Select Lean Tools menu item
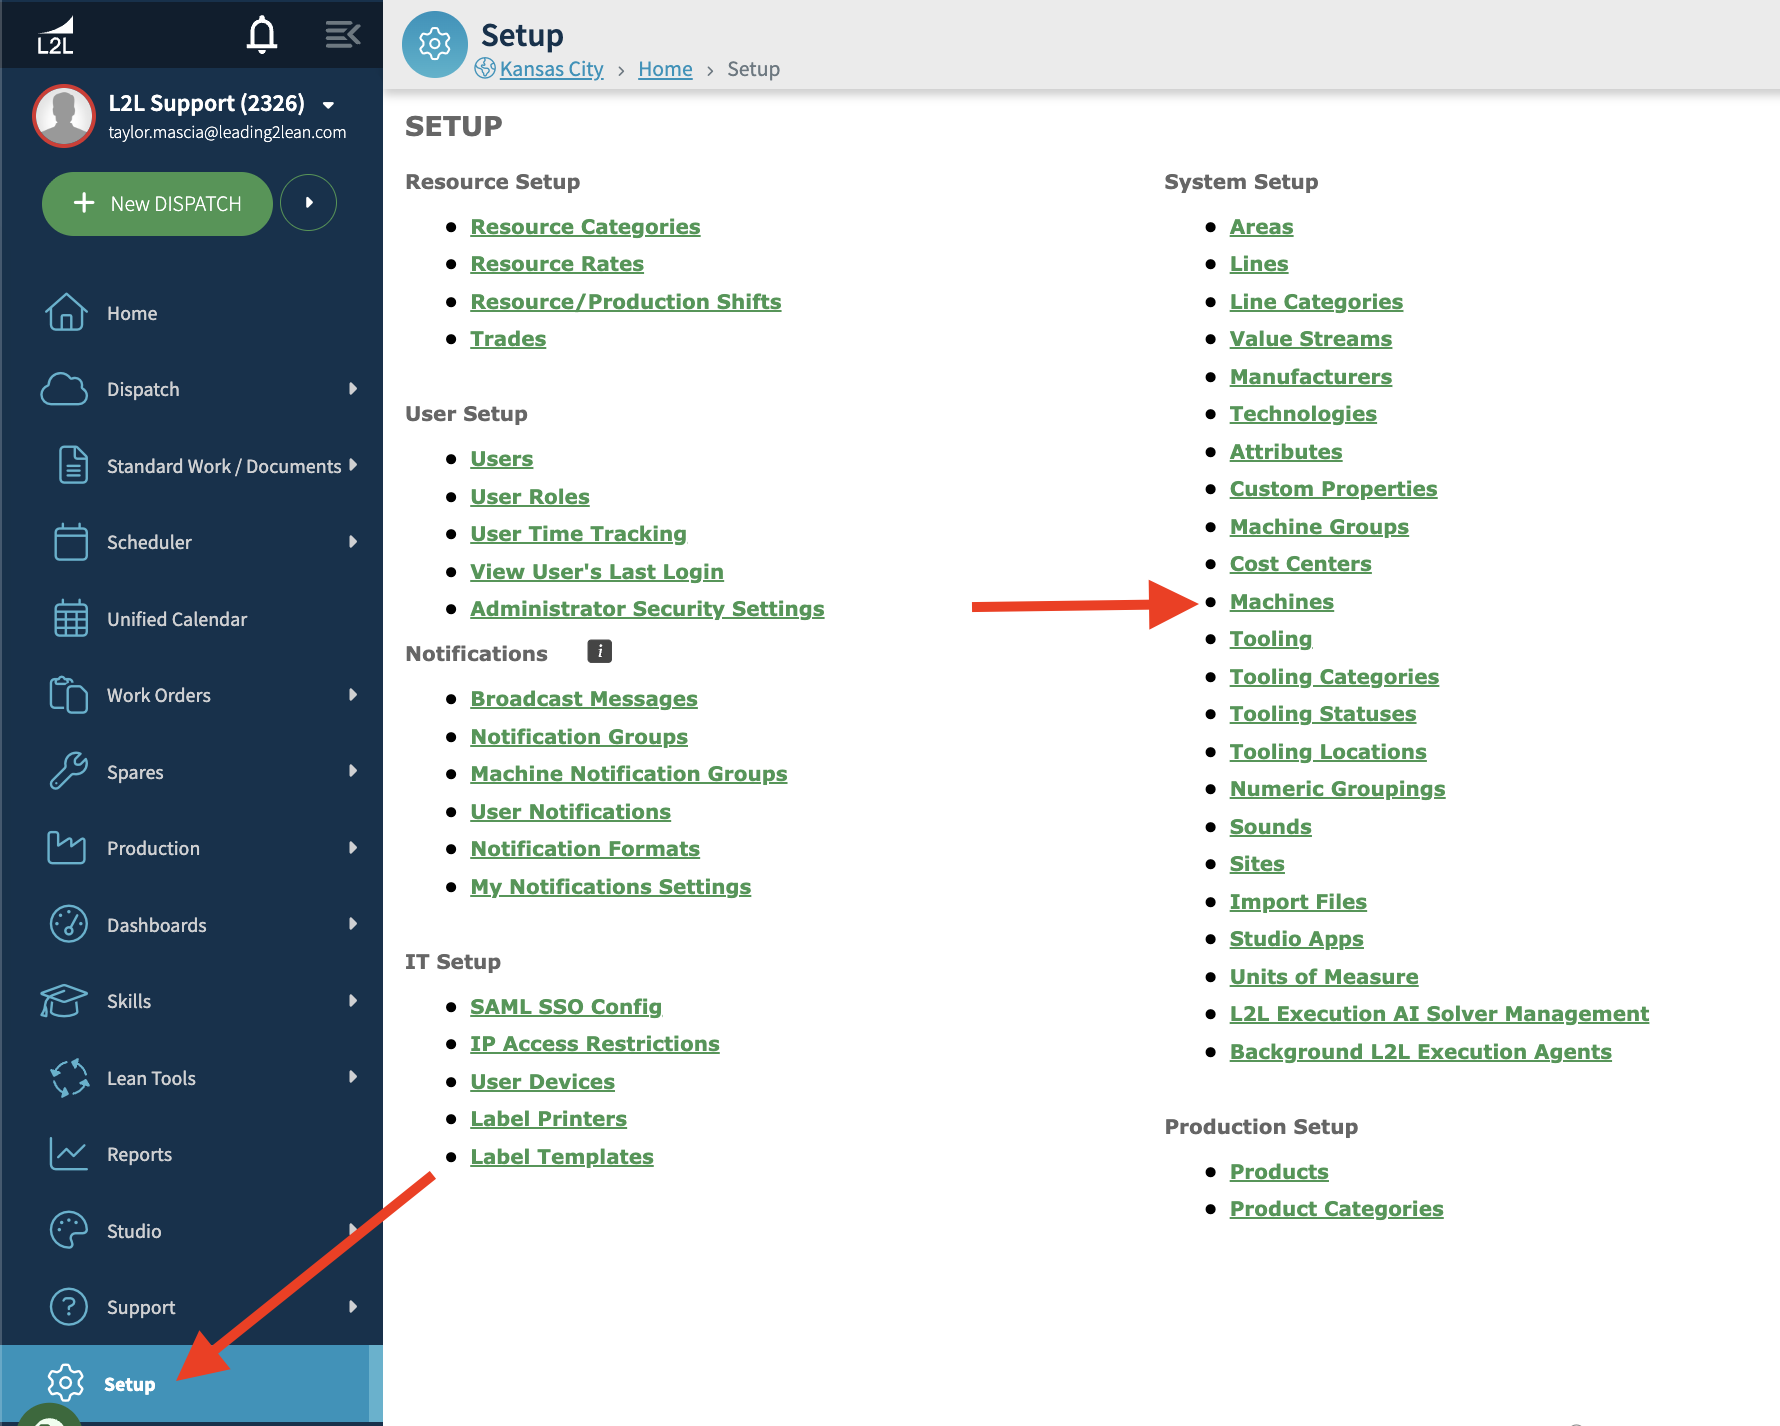This screenshot has height=1426, width=1780. click(x=151, y=1078)
